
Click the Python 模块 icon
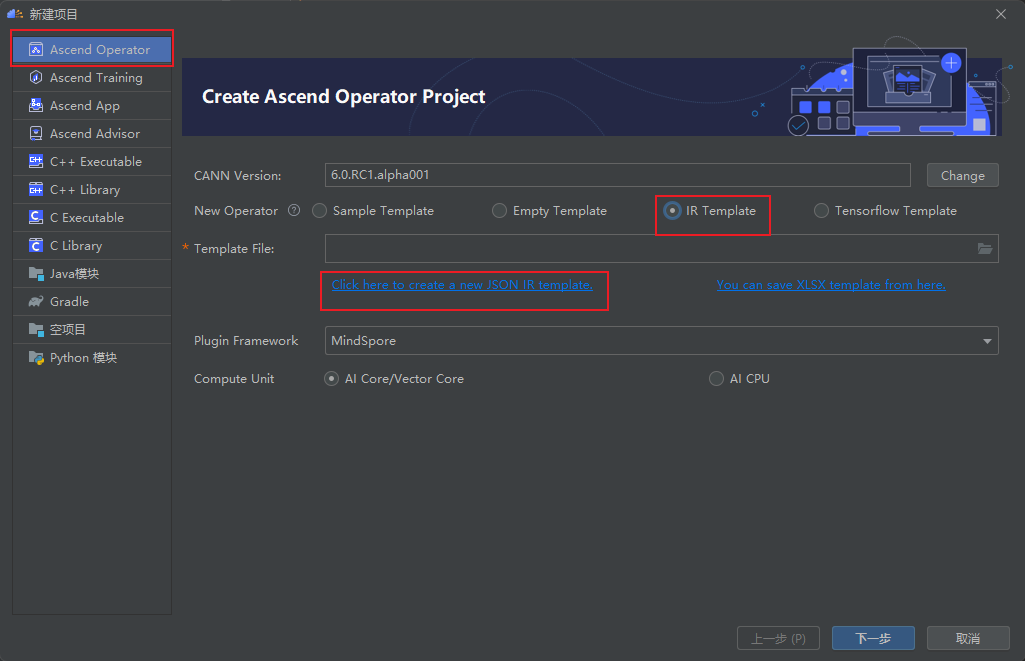tap(36, 358)
